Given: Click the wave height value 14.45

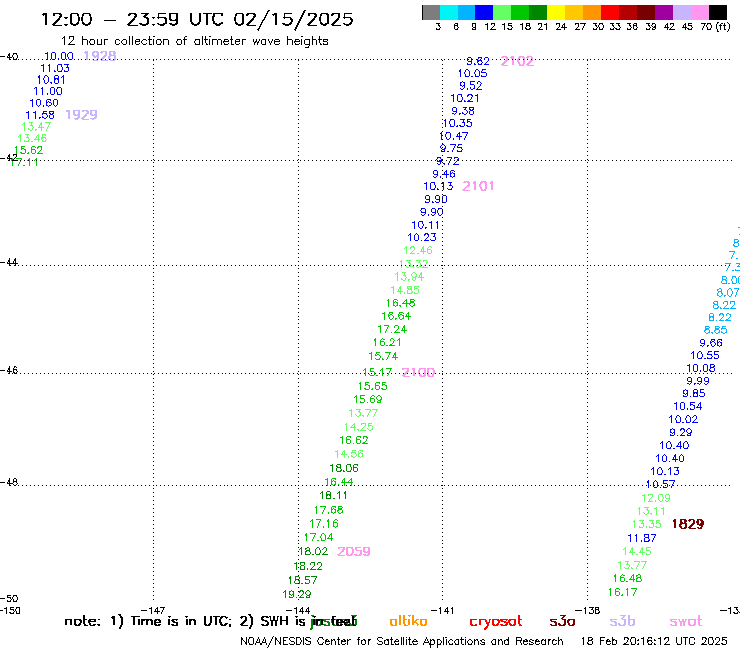Looking at the screenshot, I should tap(637, 551).
